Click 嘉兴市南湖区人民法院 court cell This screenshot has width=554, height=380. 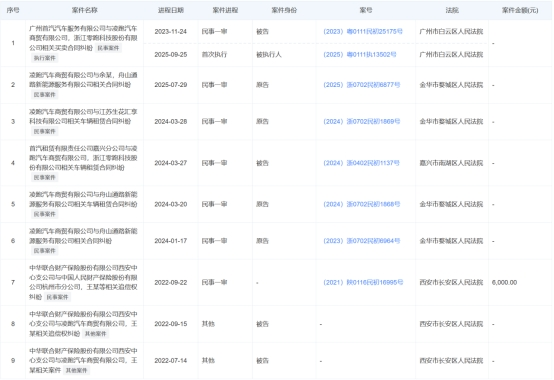pyautogui.click(x=451, y=163)
